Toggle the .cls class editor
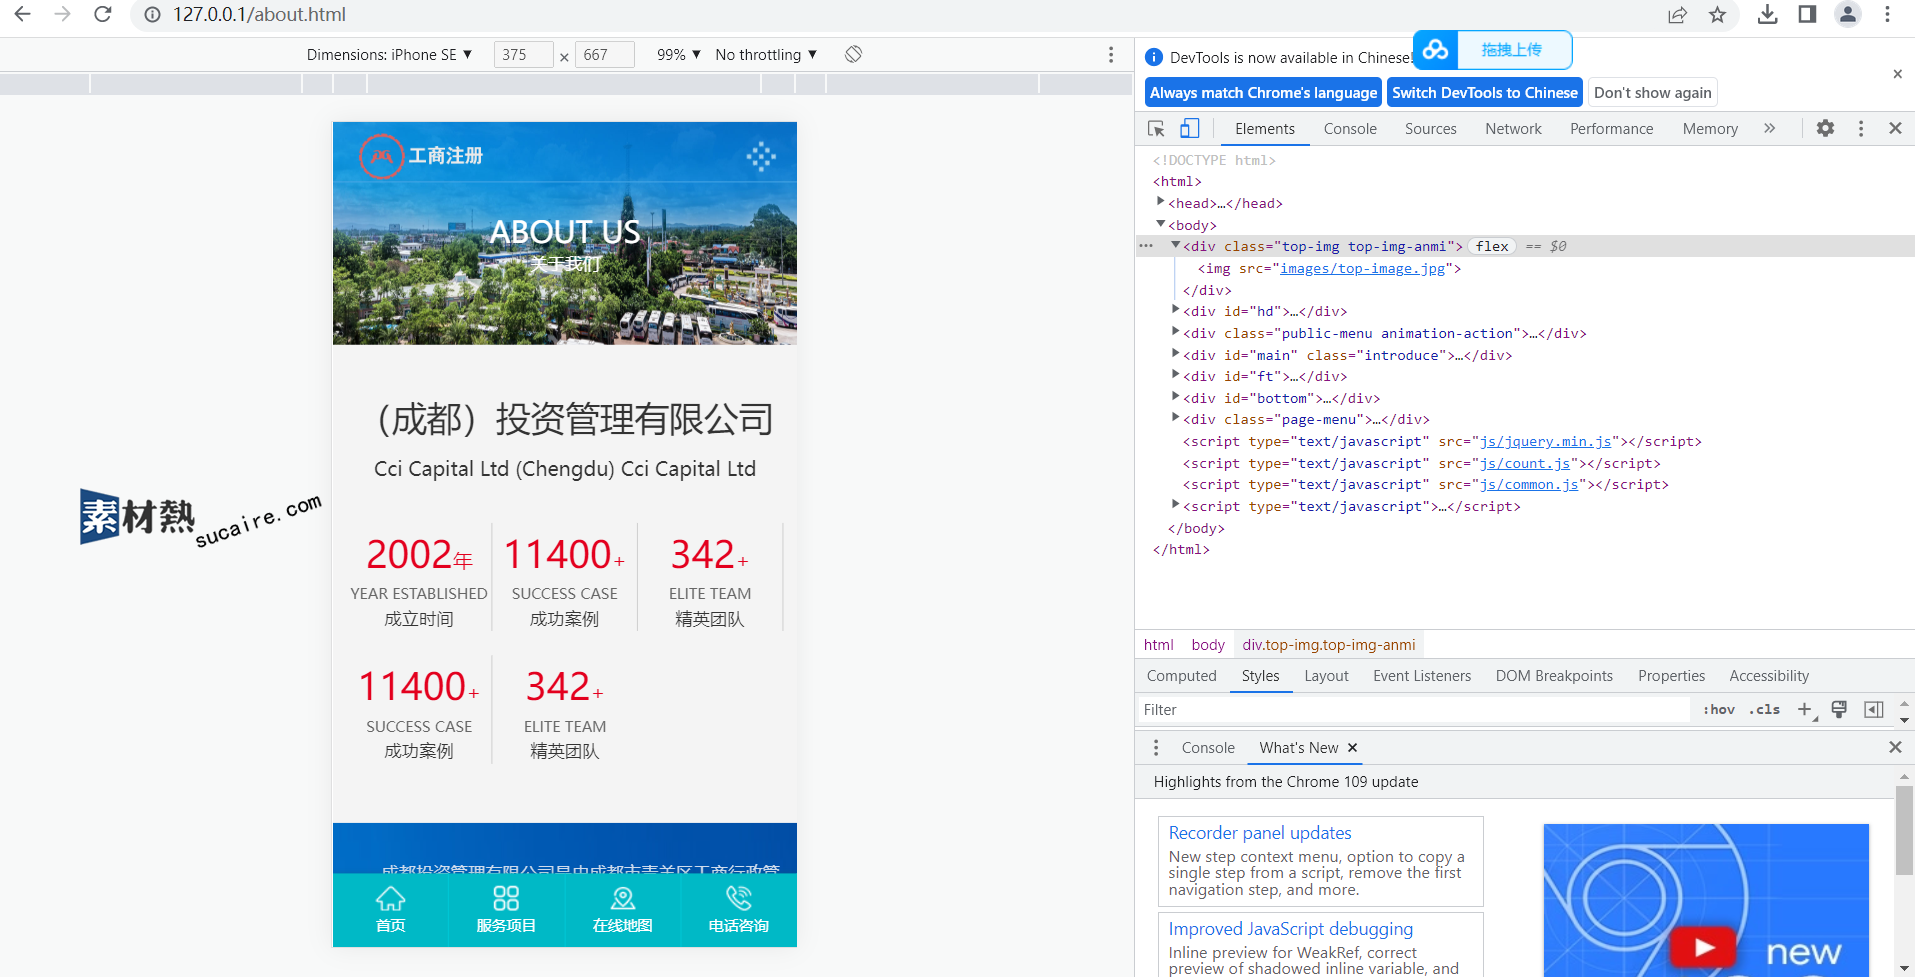This screenshot has height=977, width=1915. pyautogui.click(x=1765, y=709)
